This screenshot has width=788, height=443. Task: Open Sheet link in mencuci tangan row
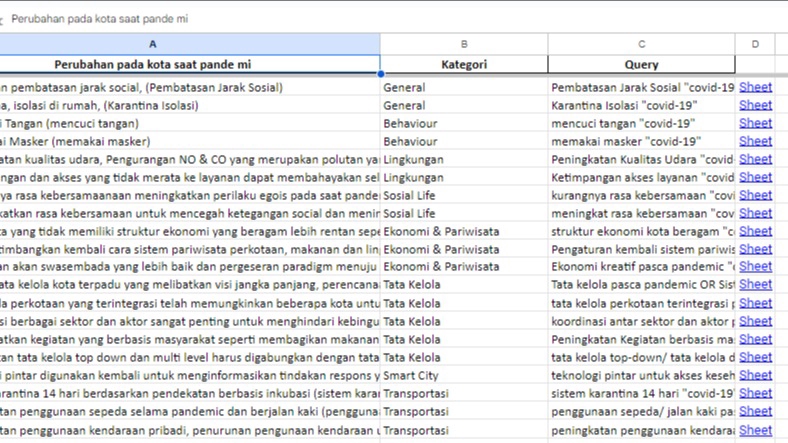pyautogui.click(x=755, y=123)
